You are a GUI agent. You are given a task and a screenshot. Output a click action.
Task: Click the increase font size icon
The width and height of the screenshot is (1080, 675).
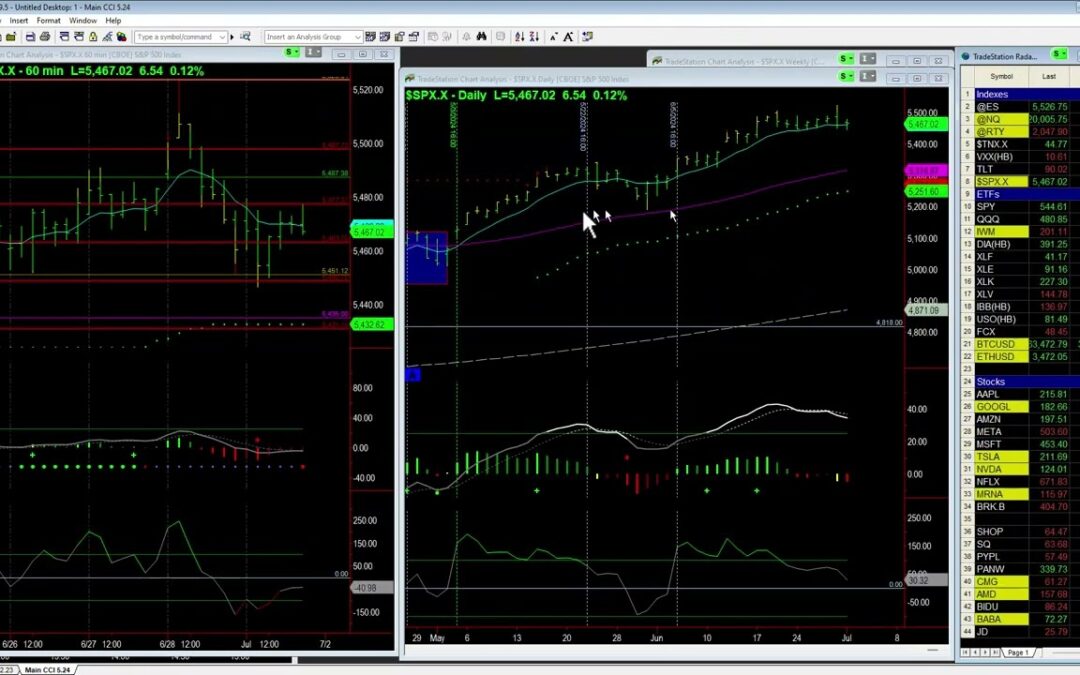(x=568, y=37)
